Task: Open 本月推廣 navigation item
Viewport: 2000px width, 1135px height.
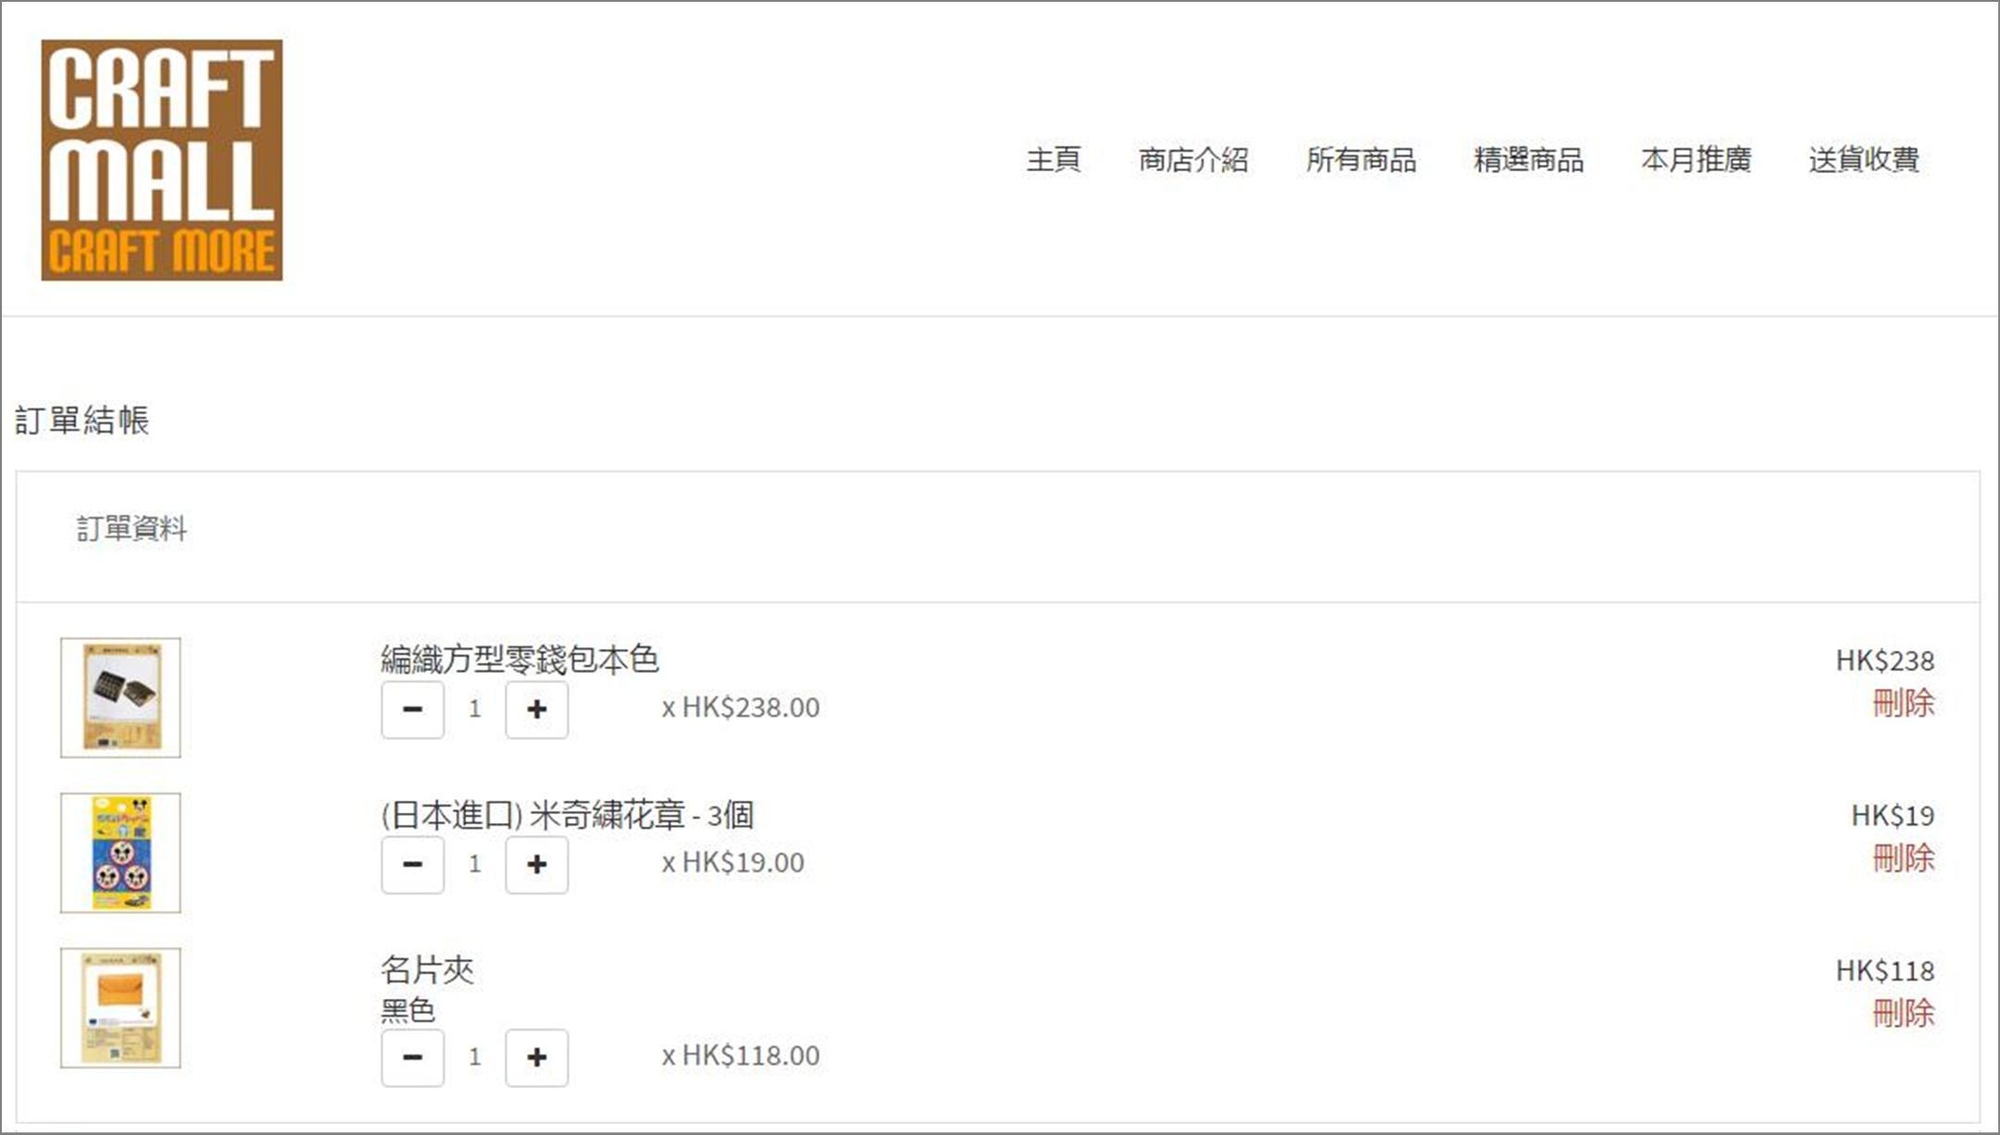Action: [x=1696, y=160]
